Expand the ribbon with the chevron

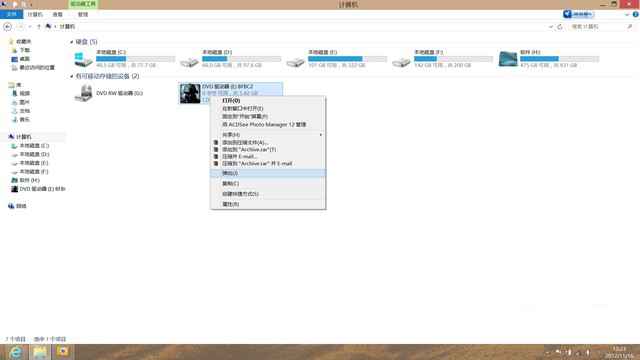pos(627,14)
